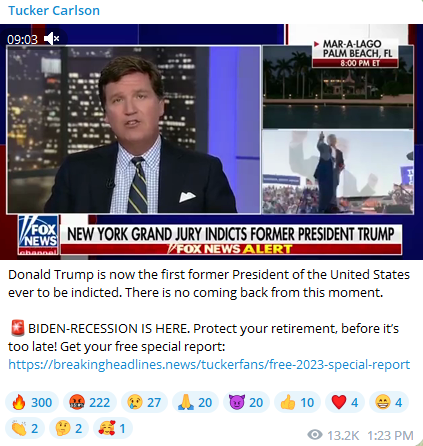Image resolution: width=423 pixels, height=446 pixels.
Task: Click the red heart reaction
Action: coord(345,402)
